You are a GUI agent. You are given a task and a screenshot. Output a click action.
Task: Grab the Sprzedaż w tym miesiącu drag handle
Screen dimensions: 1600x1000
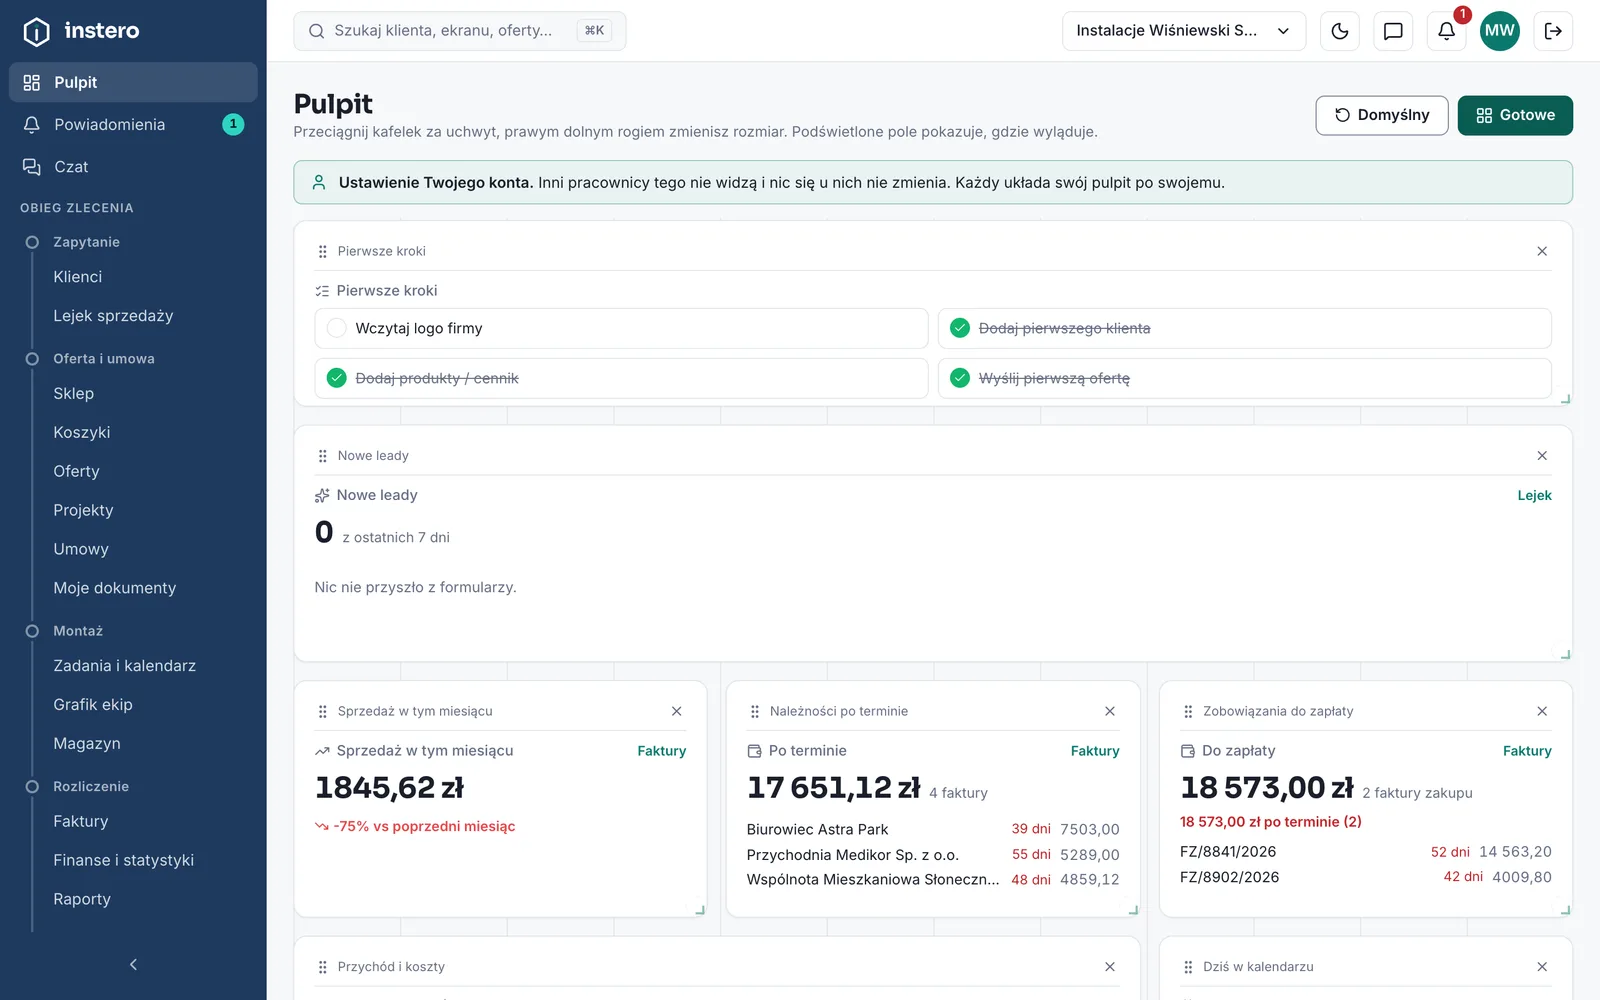click(322, 712)
